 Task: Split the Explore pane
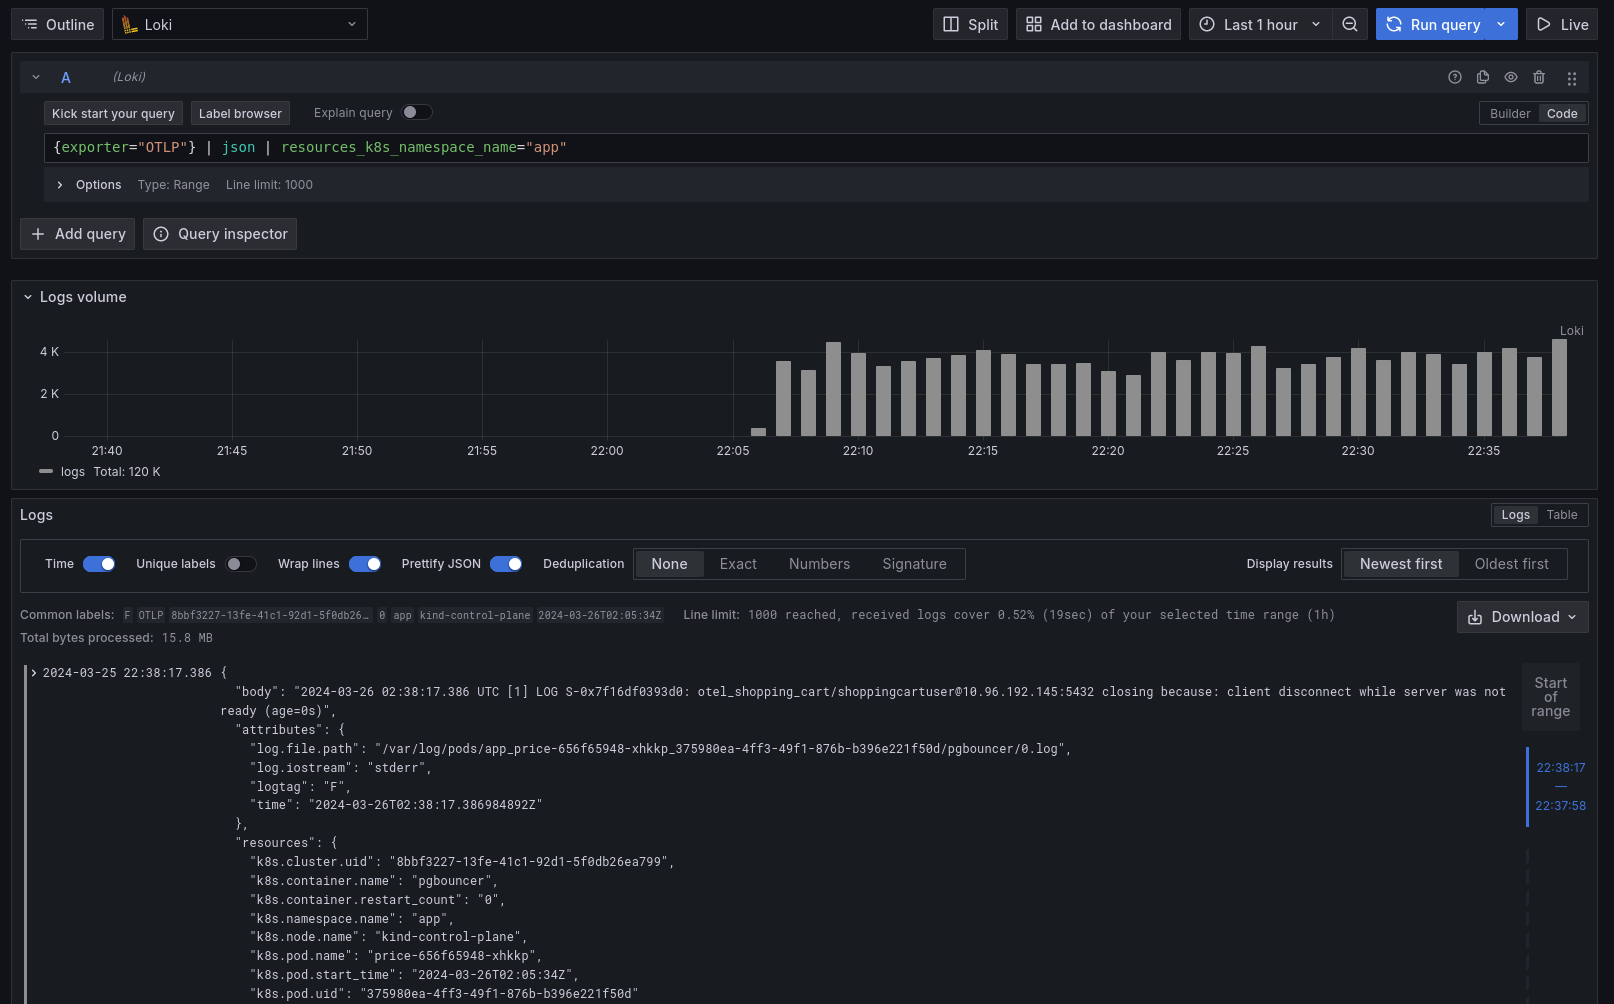(x=970, y=24)
